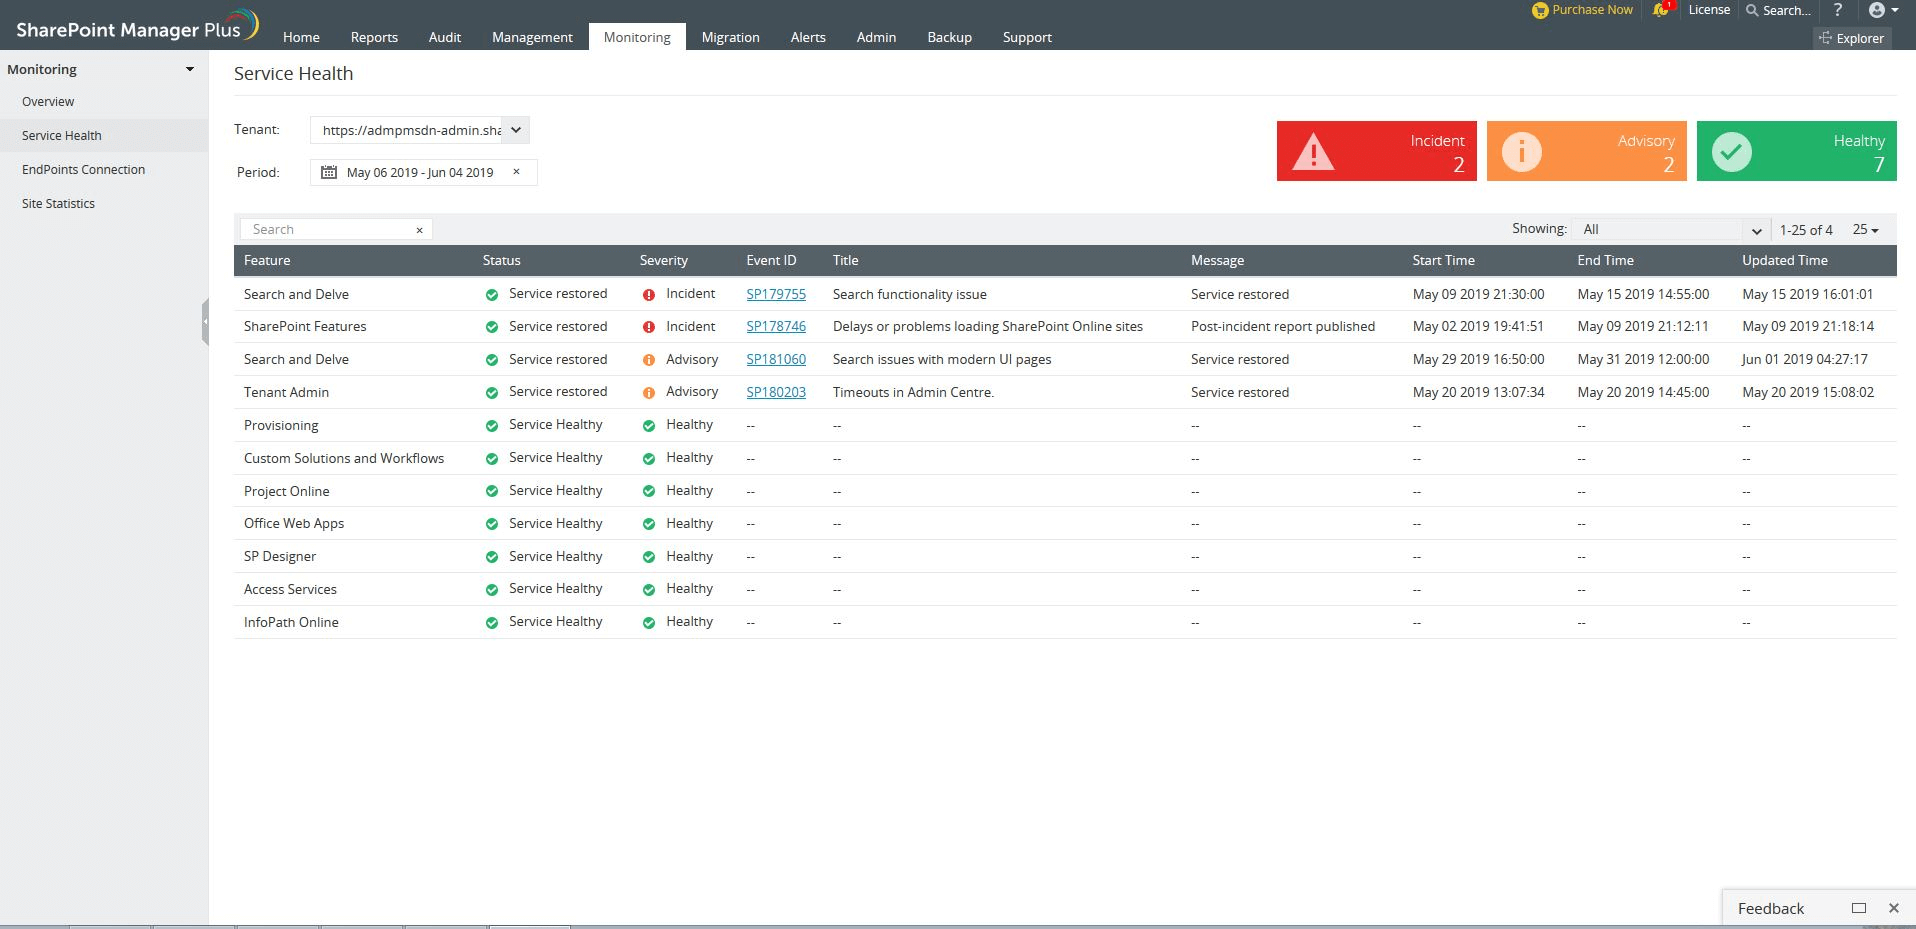This screenshot has height=929, width=1916.
Task: Change rows per page from 25
Action: (x=1865, y=230)
